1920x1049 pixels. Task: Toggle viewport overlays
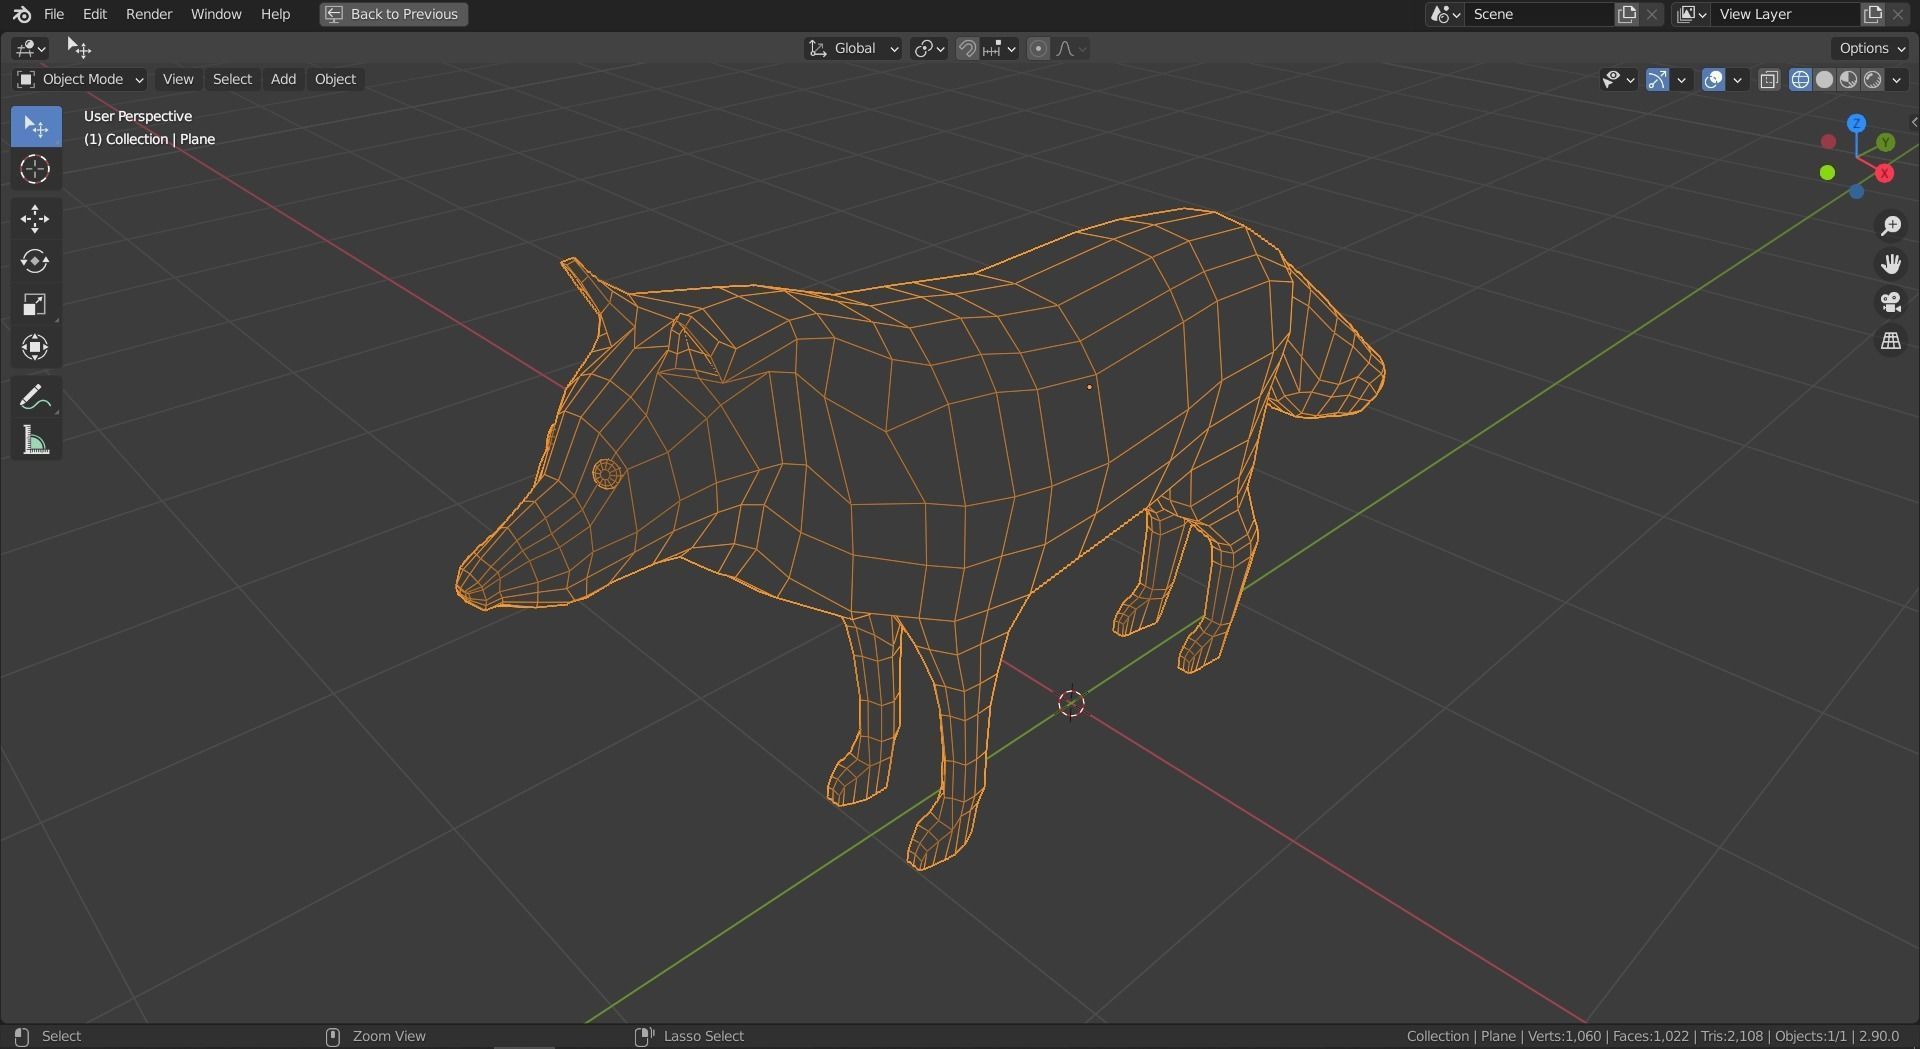[1713, 80]
